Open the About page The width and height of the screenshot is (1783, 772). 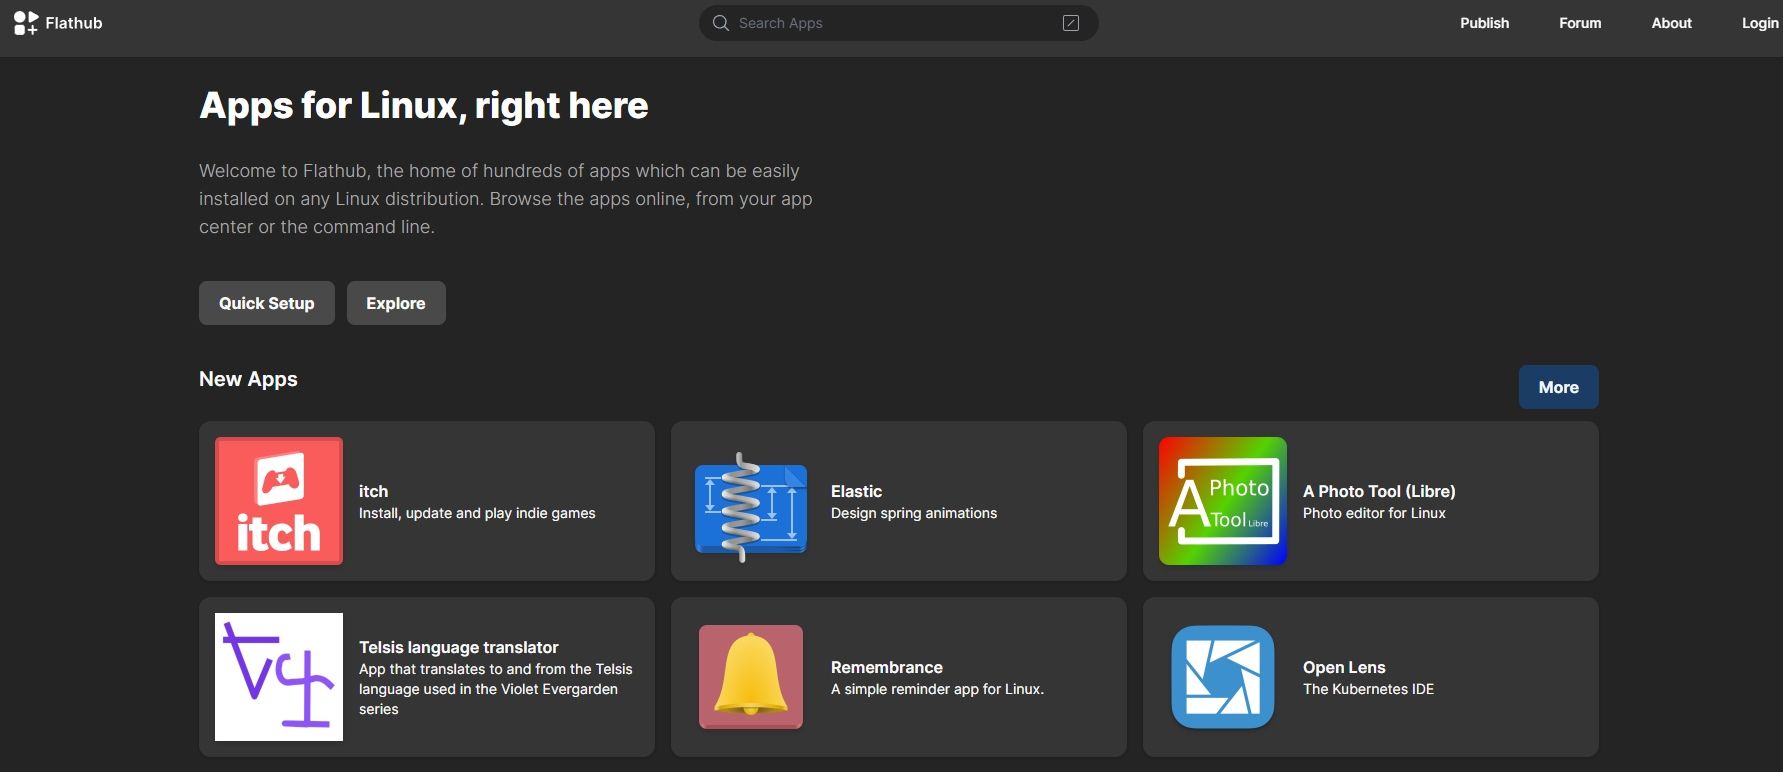tap(1671, 23)
